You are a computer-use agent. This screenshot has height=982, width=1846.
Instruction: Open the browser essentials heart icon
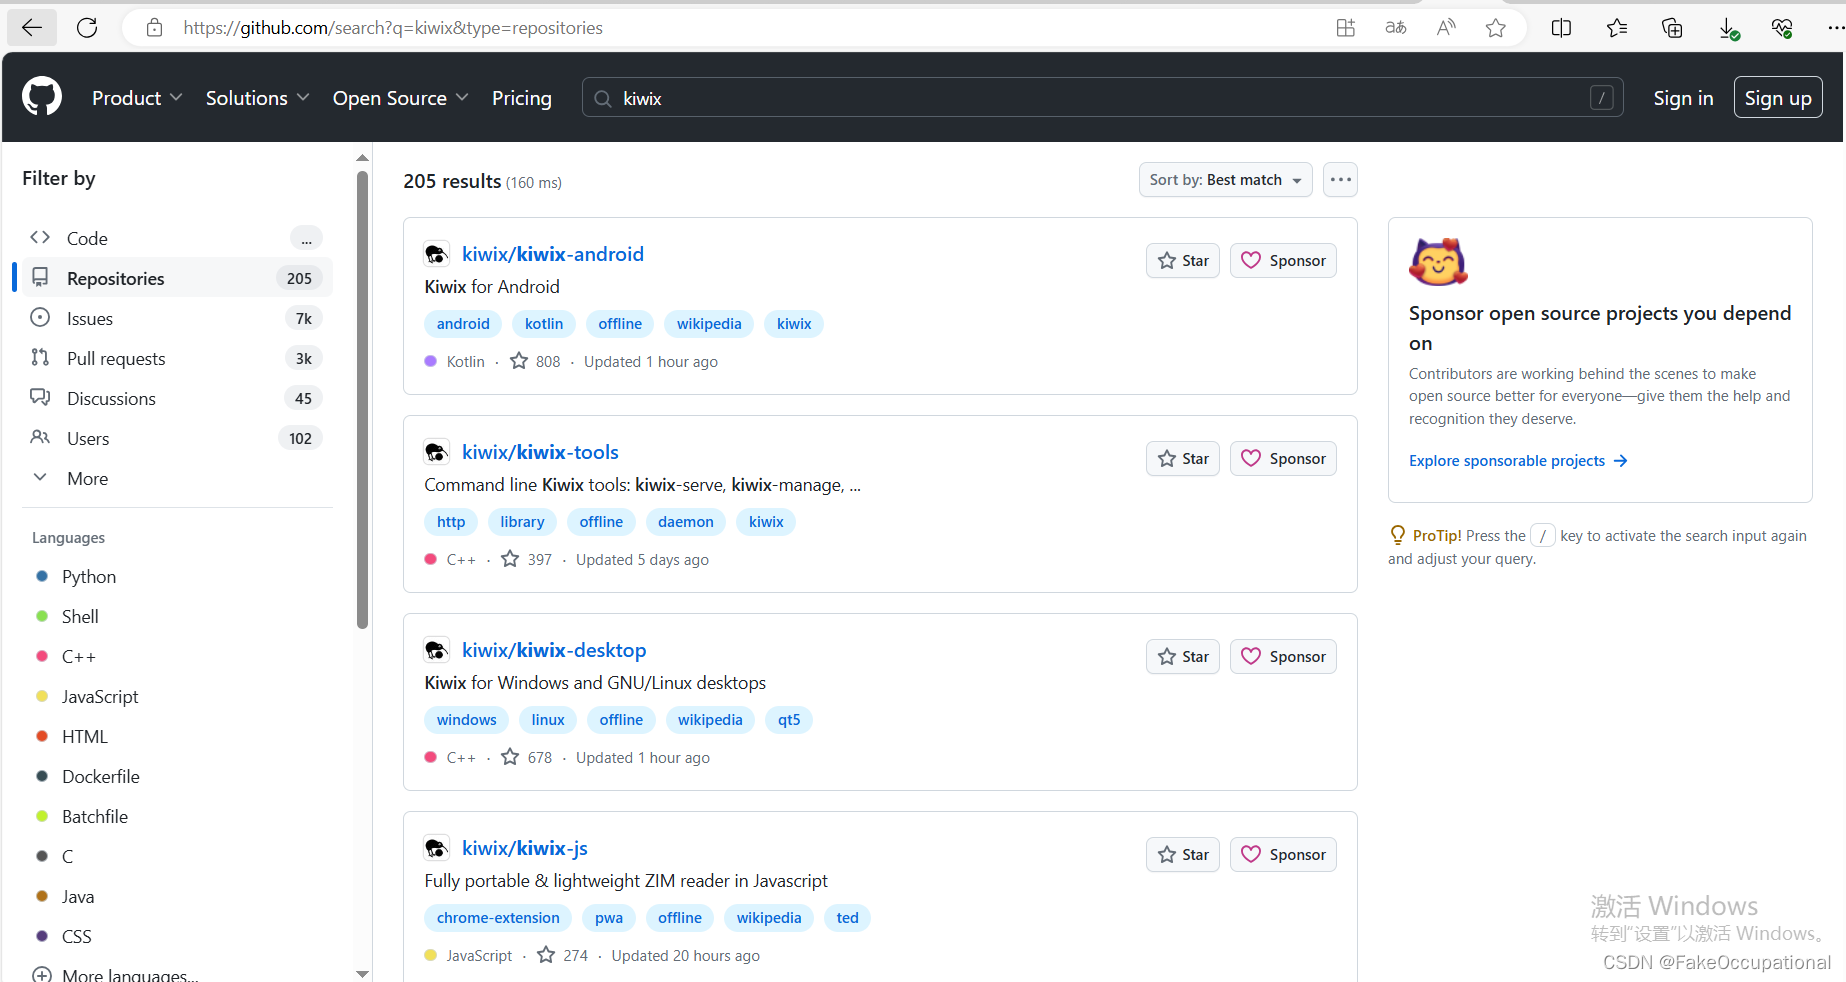(x=1782, y=28)
